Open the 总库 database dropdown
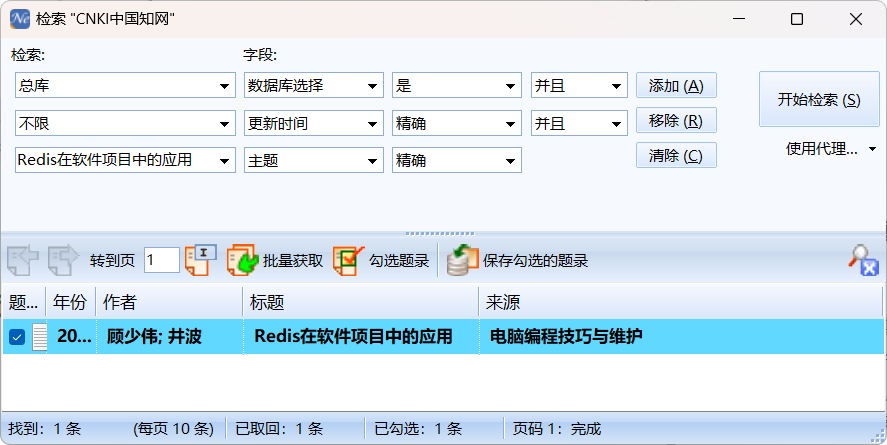This screenshot has width=887, height=445. point(224,86)
